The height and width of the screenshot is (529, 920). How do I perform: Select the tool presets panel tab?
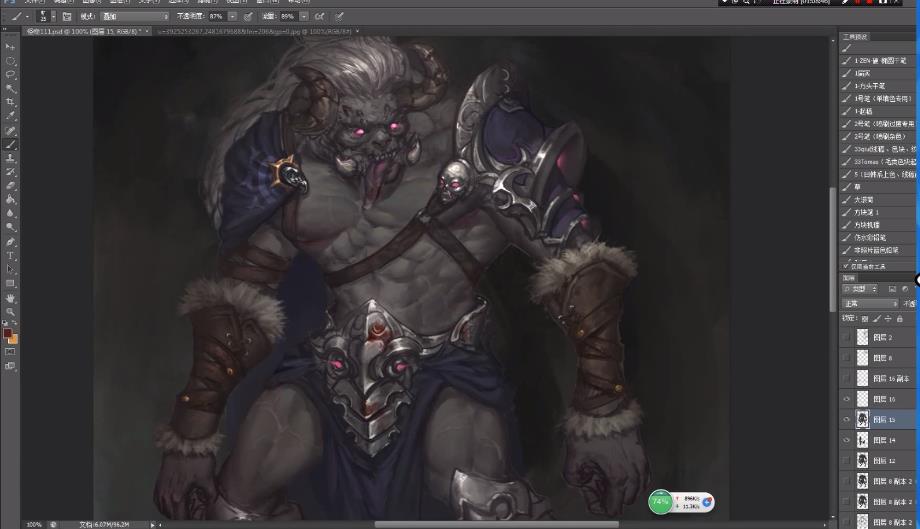855,36
